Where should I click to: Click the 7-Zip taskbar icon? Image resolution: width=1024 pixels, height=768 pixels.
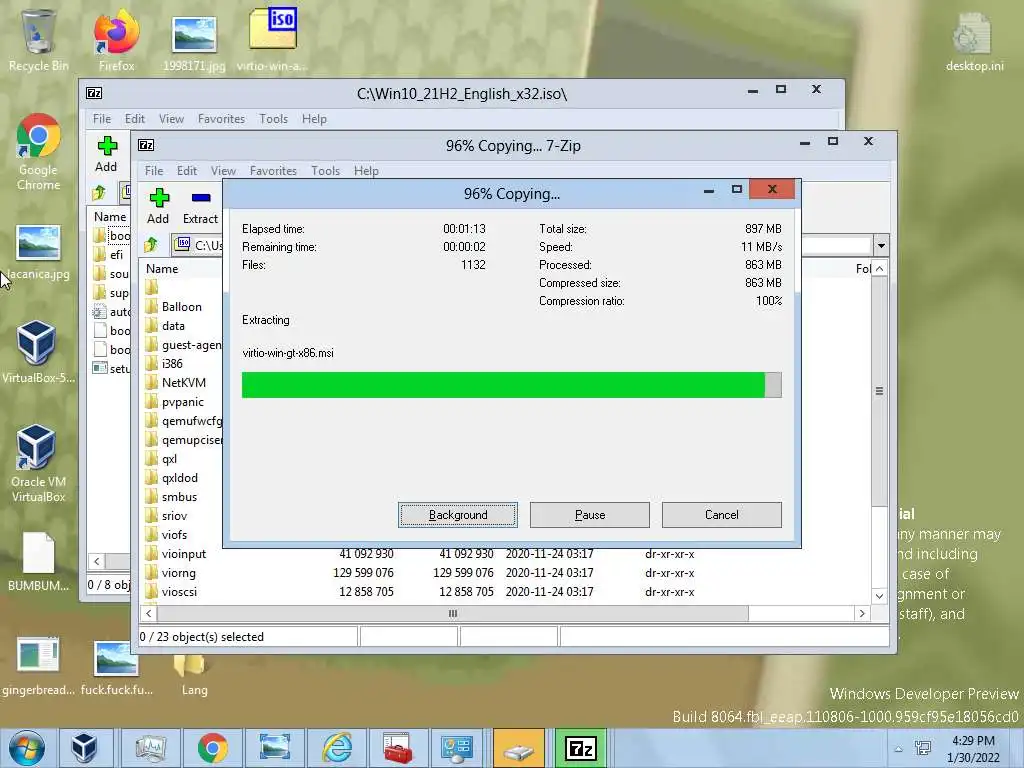581,748
